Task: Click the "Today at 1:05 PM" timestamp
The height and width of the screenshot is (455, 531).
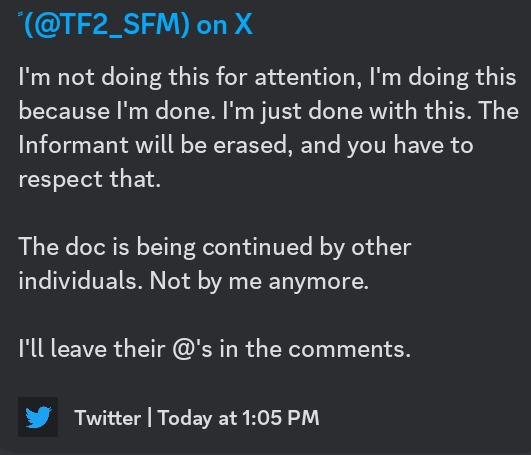Action: coord(238,418)
